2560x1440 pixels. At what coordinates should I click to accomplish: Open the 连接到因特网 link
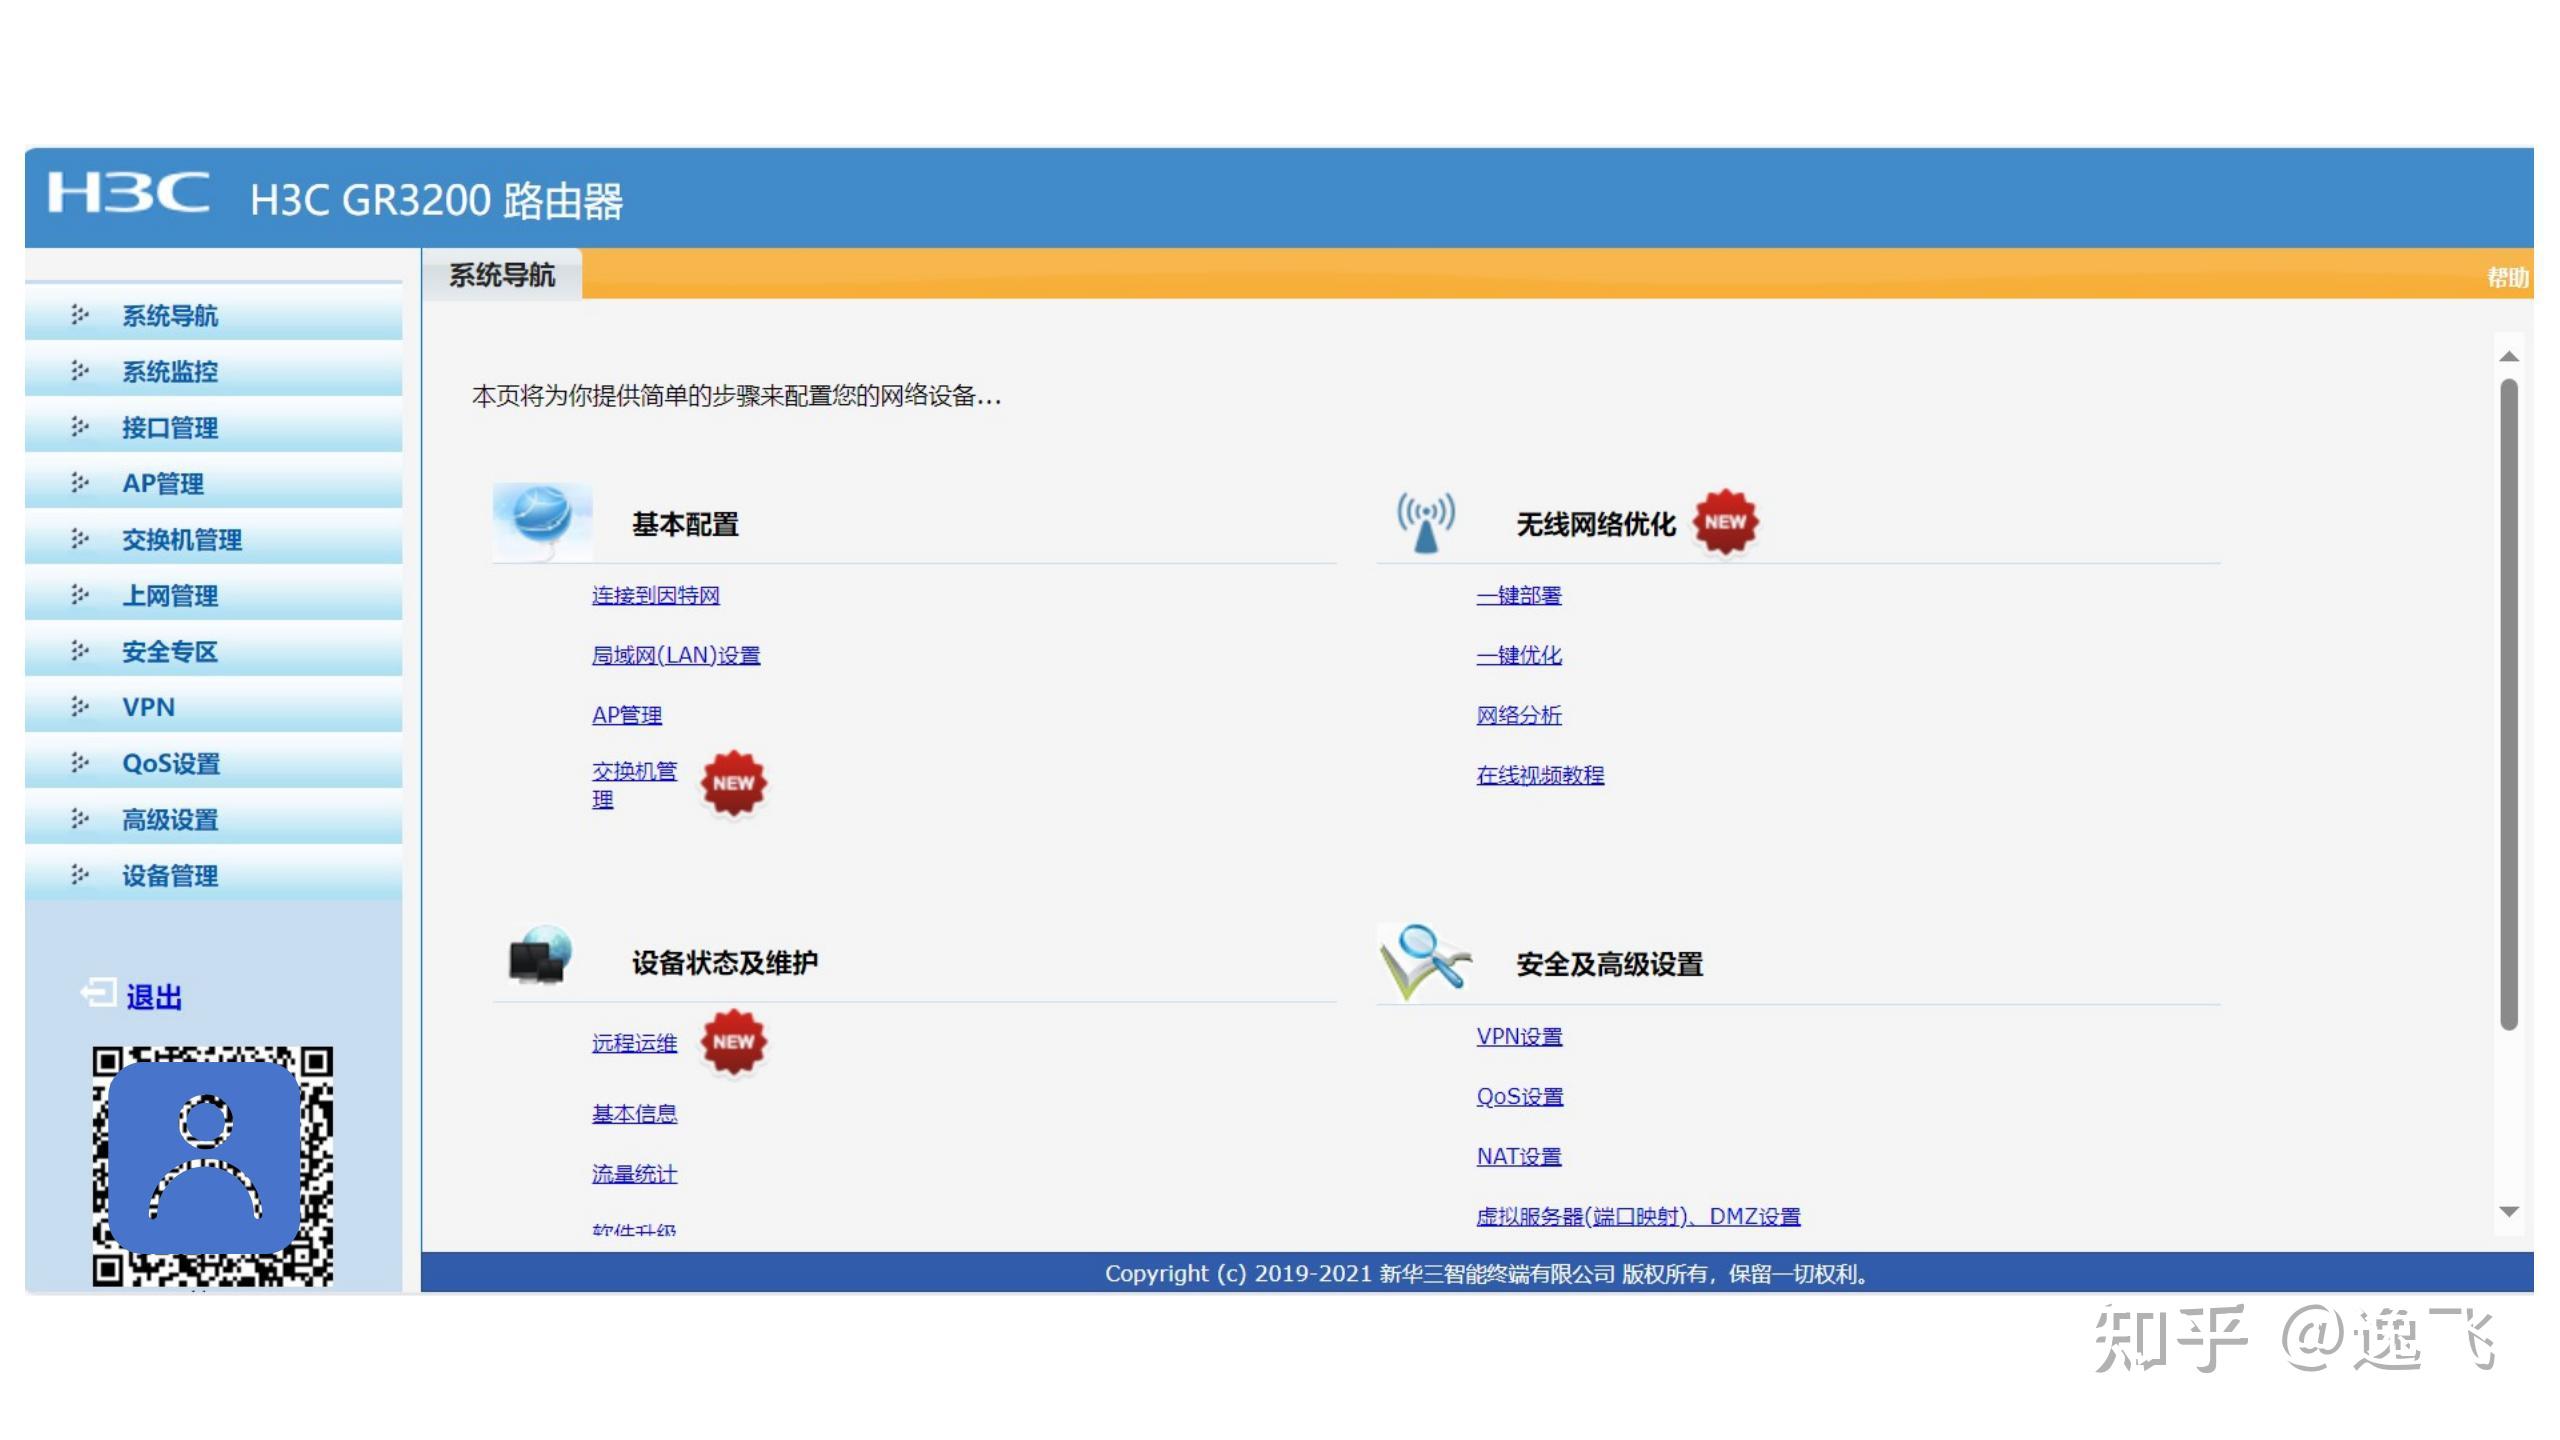click(x=657, y=595)
